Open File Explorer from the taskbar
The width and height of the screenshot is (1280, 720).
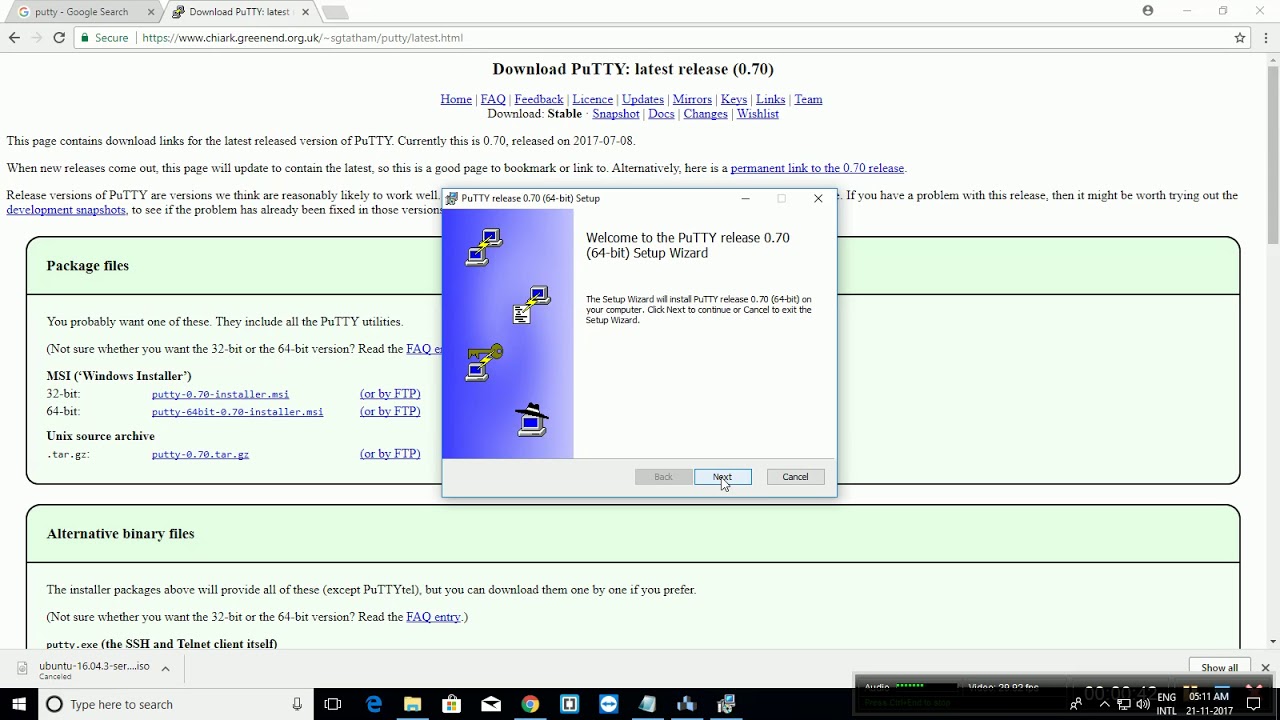pyautogui.click(x=412, y=704)
